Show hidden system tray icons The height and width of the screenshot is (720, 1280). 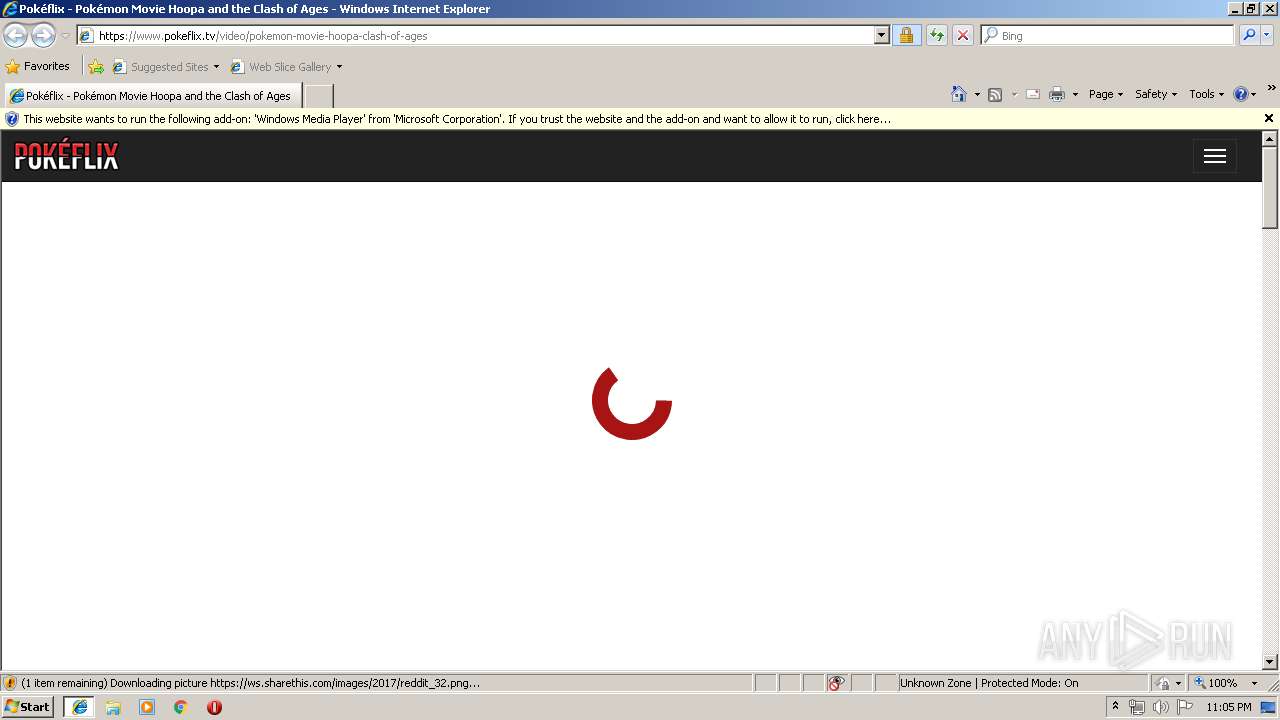[1115, 707]
